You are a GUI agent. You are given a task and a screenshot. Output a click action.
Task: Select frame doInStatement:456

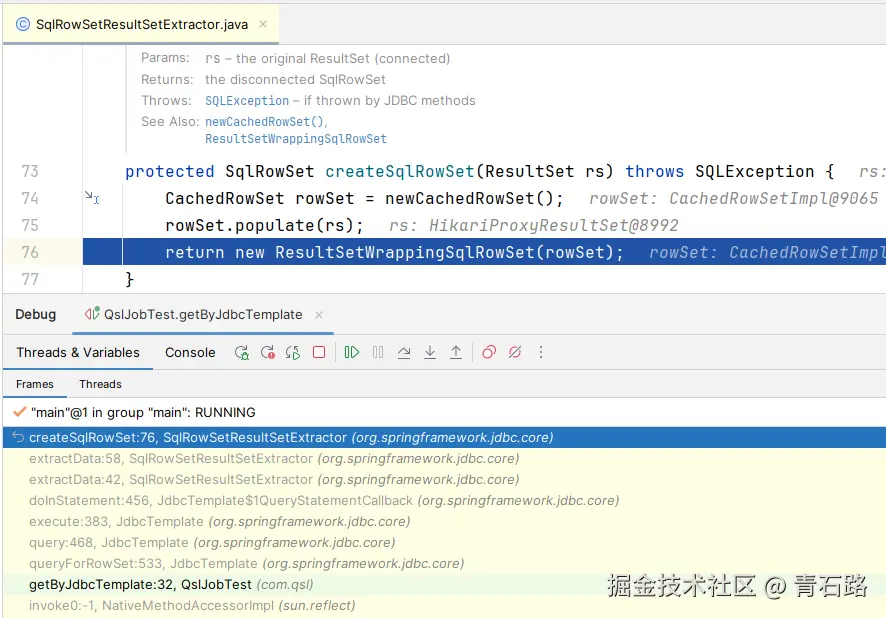click(x=444, y=501)
